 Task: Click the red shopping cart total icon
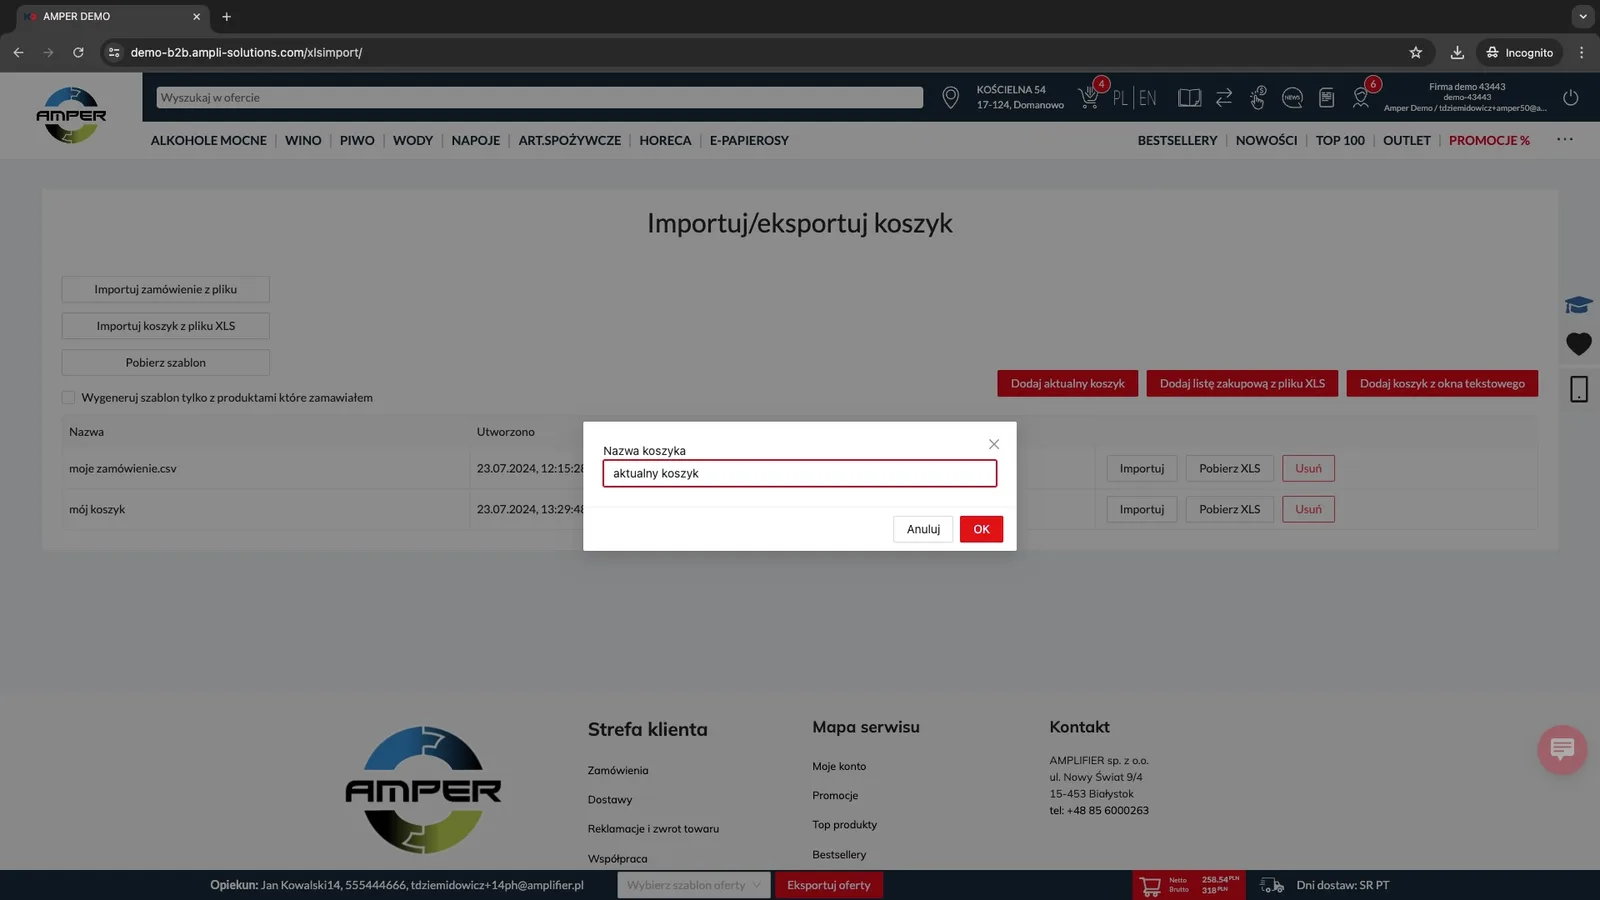click(1150, 886)
